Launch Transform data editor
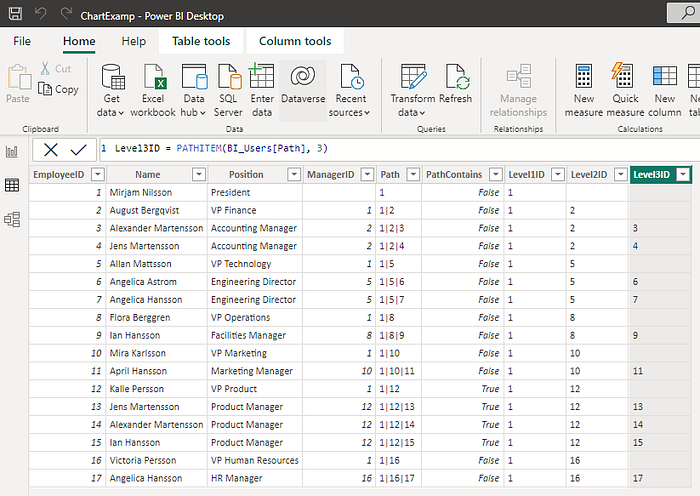 [412, 90]
